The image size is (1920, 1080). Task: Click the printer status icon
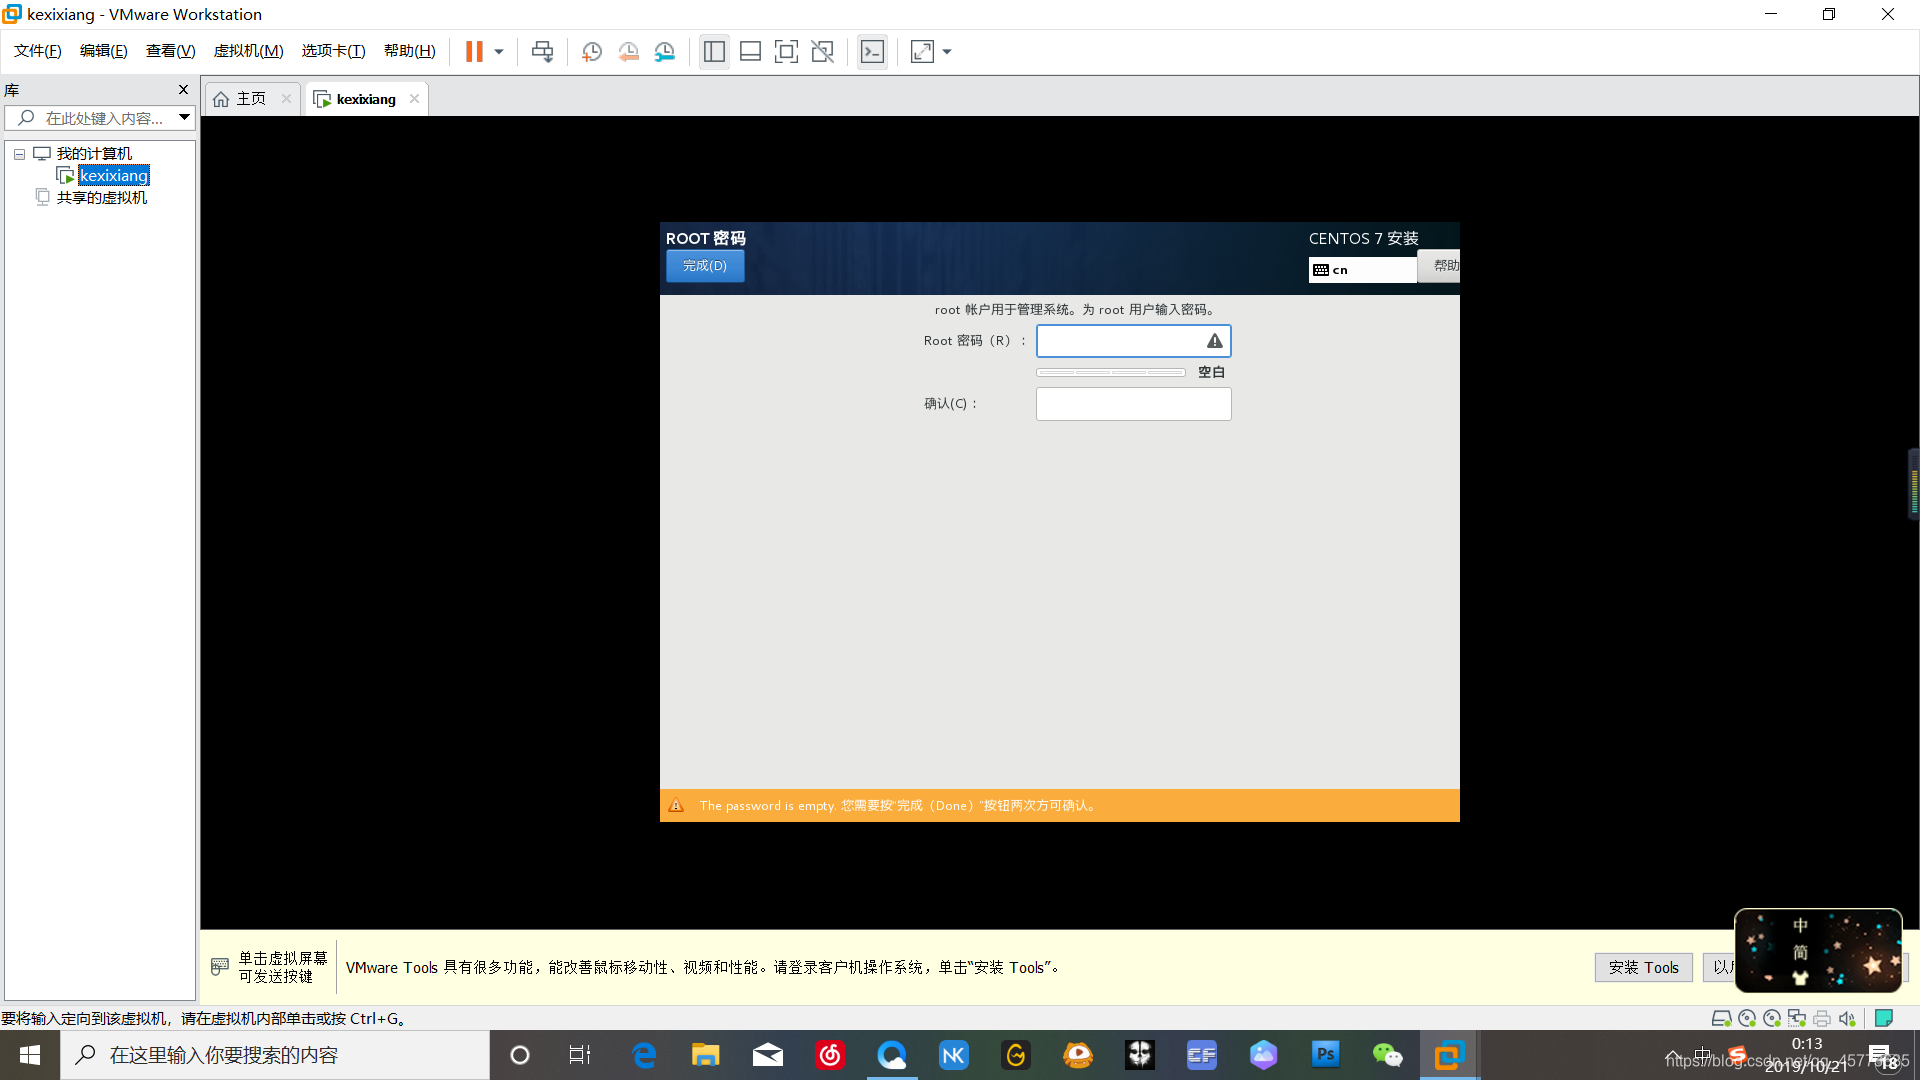coord(1822,1019)
